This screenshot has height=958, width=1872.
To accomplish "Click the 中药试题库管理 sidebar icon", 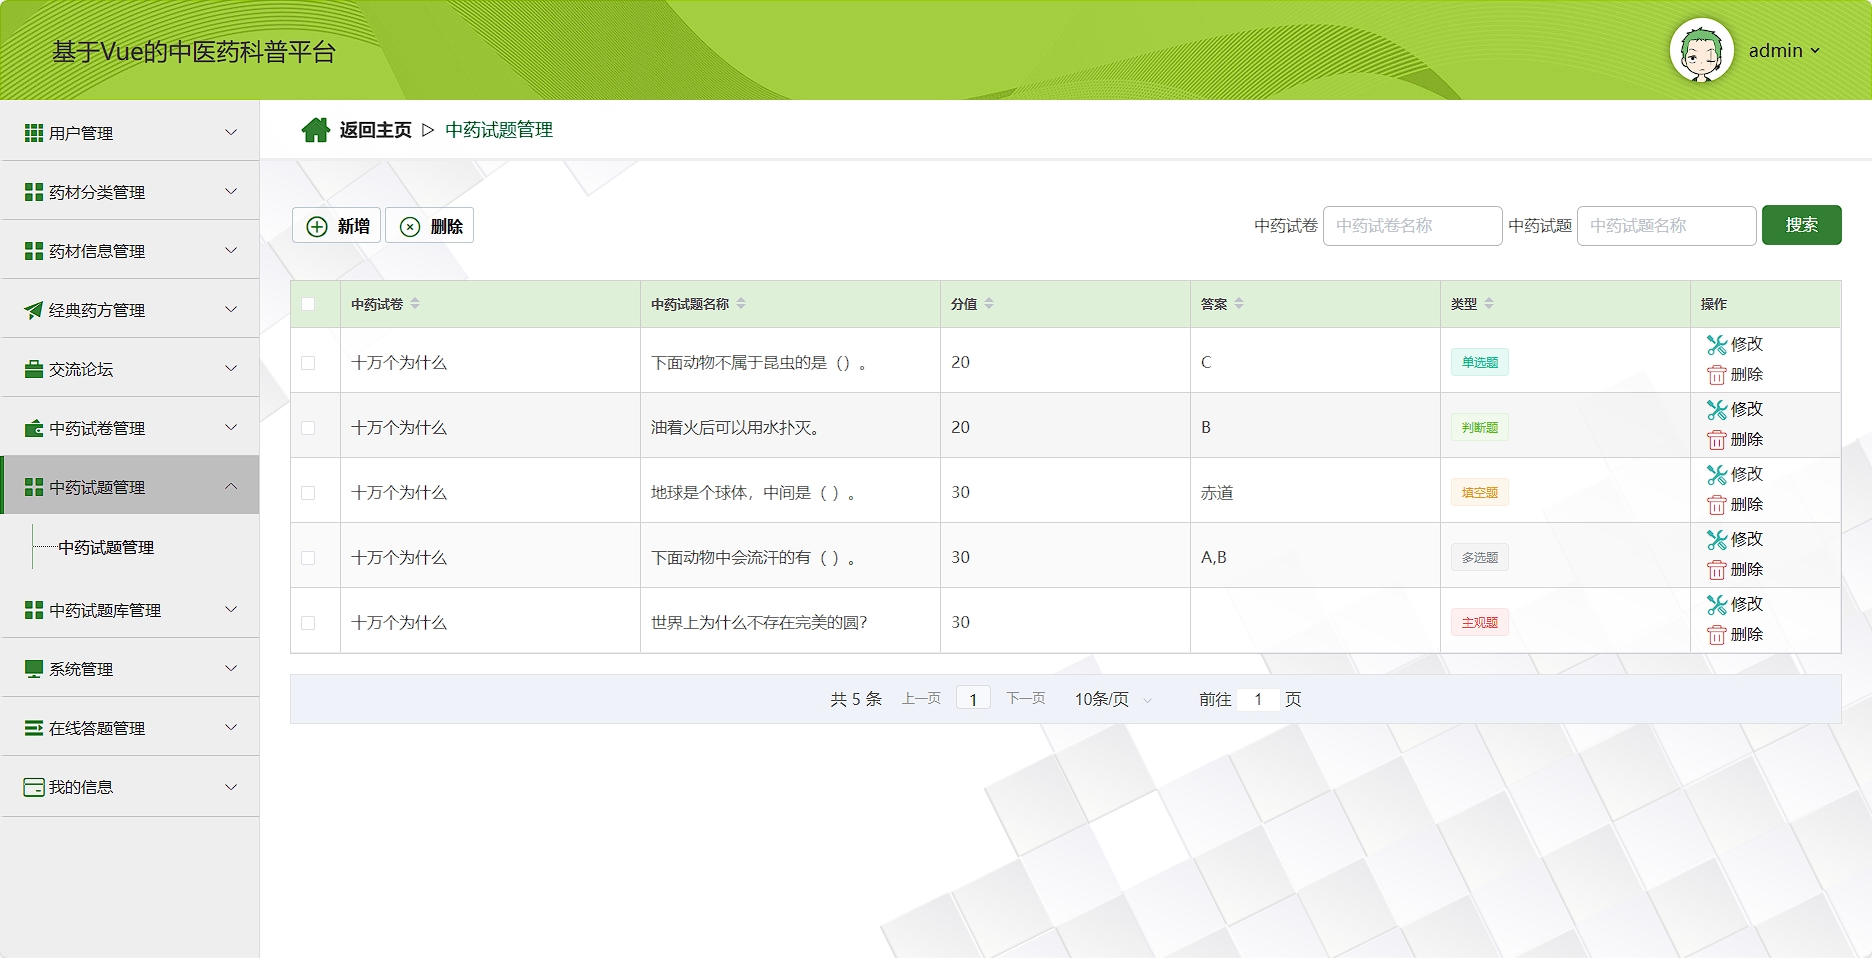I will pos(33,610).
